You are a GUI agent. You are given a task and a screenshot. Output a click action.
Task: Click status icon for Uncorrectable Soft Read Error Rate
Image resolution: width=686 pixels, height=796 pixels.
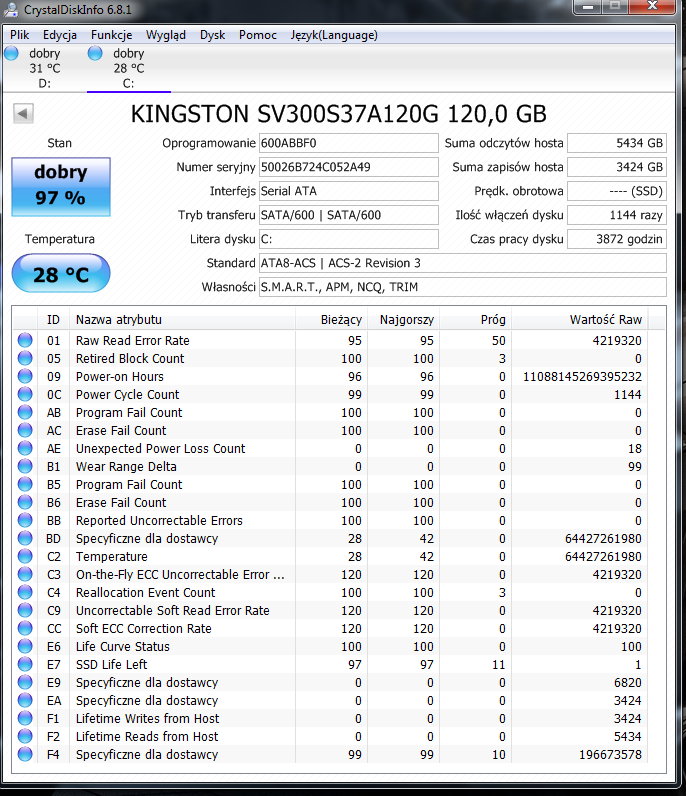[25, 610]
